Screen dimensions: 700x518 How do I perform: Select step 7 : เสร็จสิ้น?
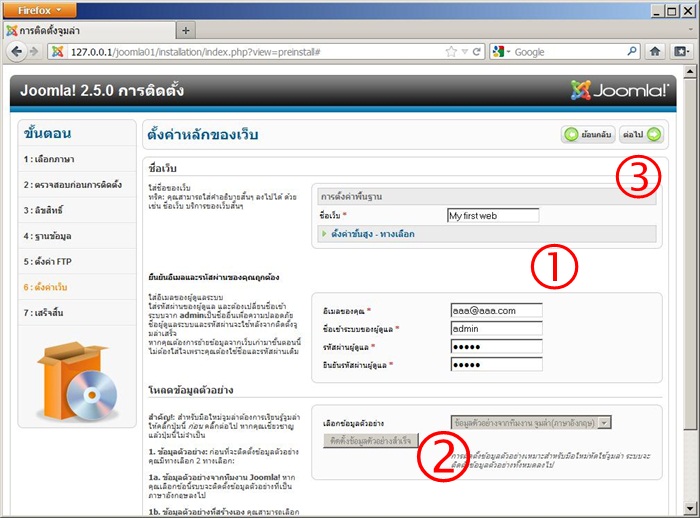77,313
